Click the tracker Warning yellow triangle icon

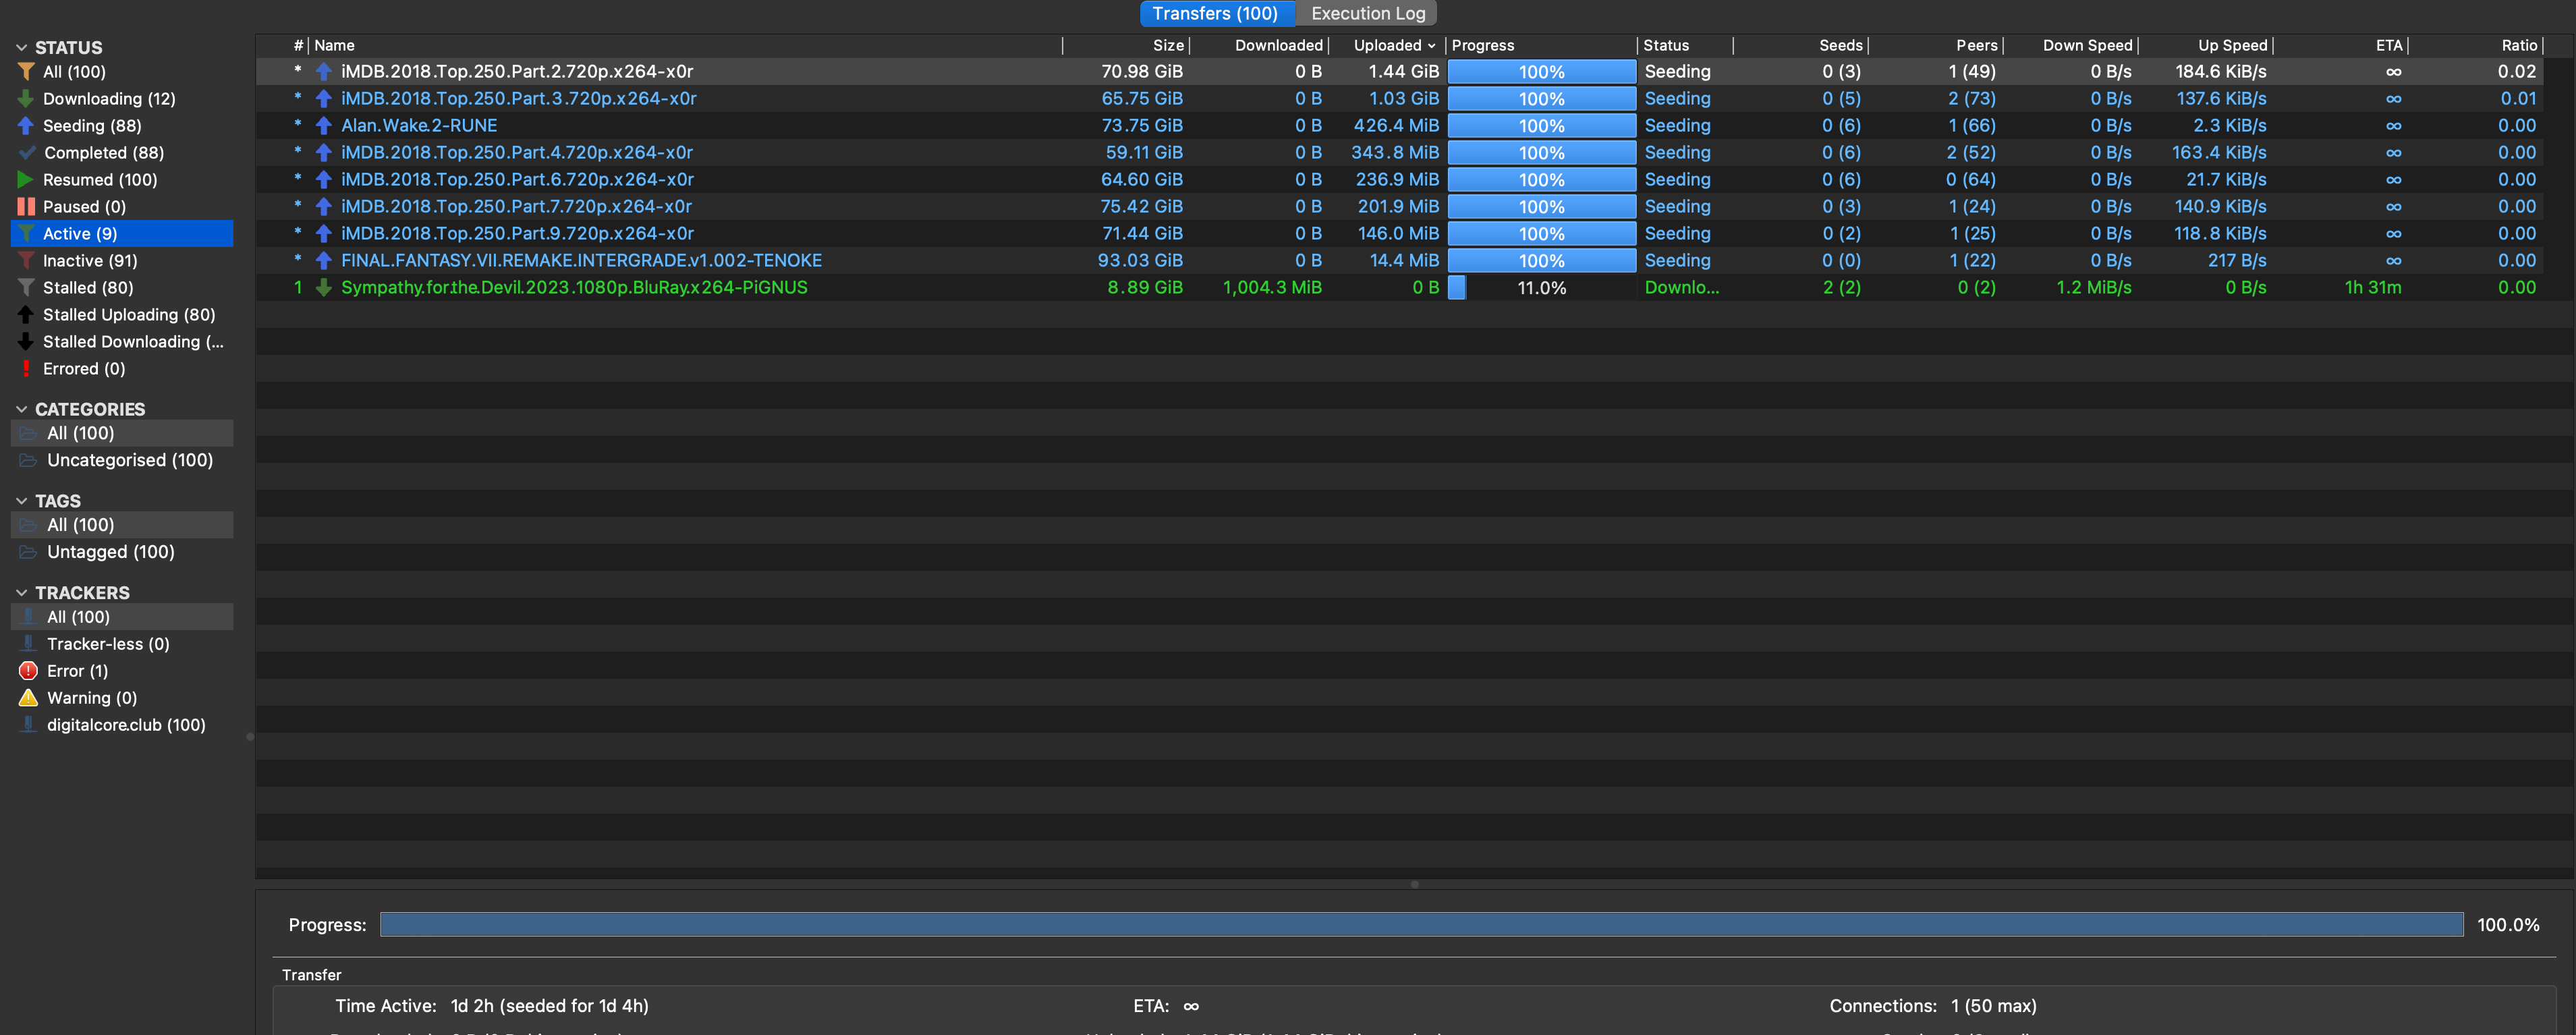tap(28, 698)
